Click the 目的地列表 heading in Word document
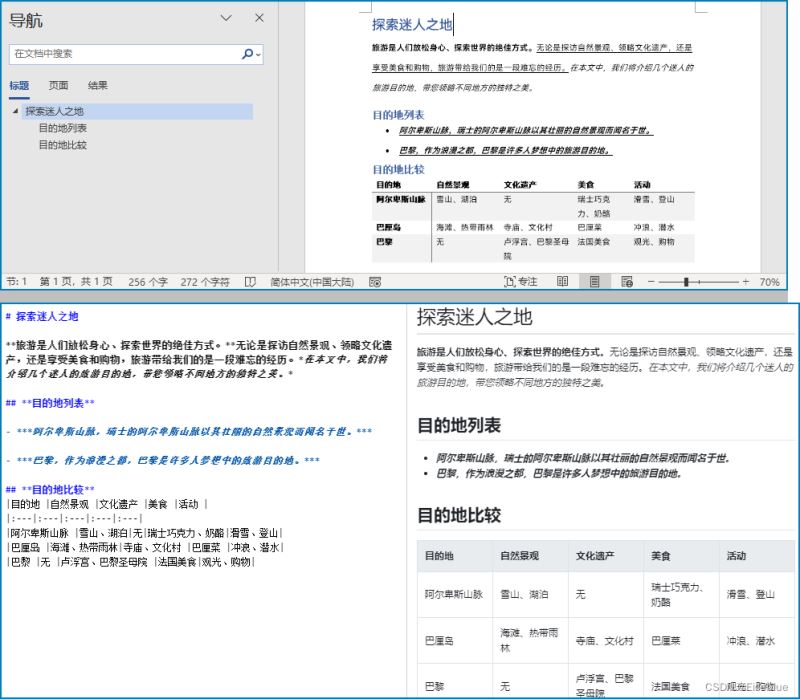This screenshot has width=800, height=699. [x=398, y=115]
